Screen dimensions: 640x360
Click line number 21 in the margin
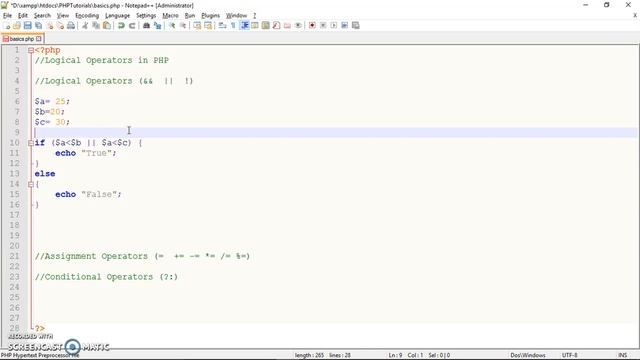tap(14, 256)
